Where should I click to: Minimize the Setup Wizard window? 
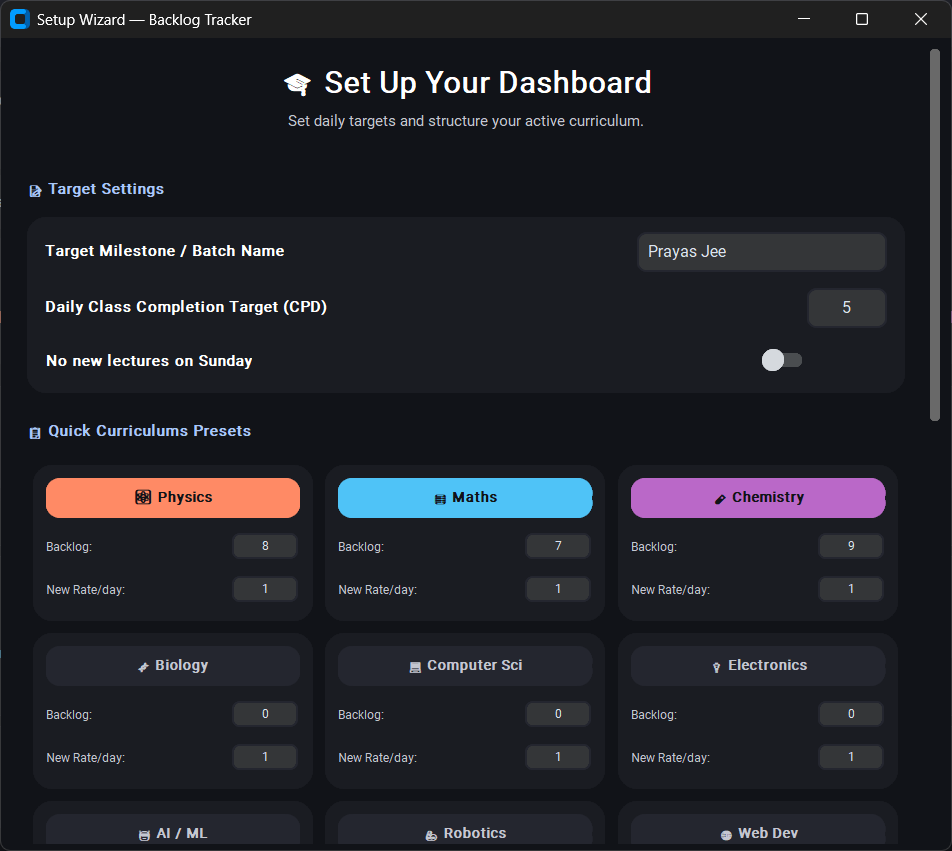(804, 19)
